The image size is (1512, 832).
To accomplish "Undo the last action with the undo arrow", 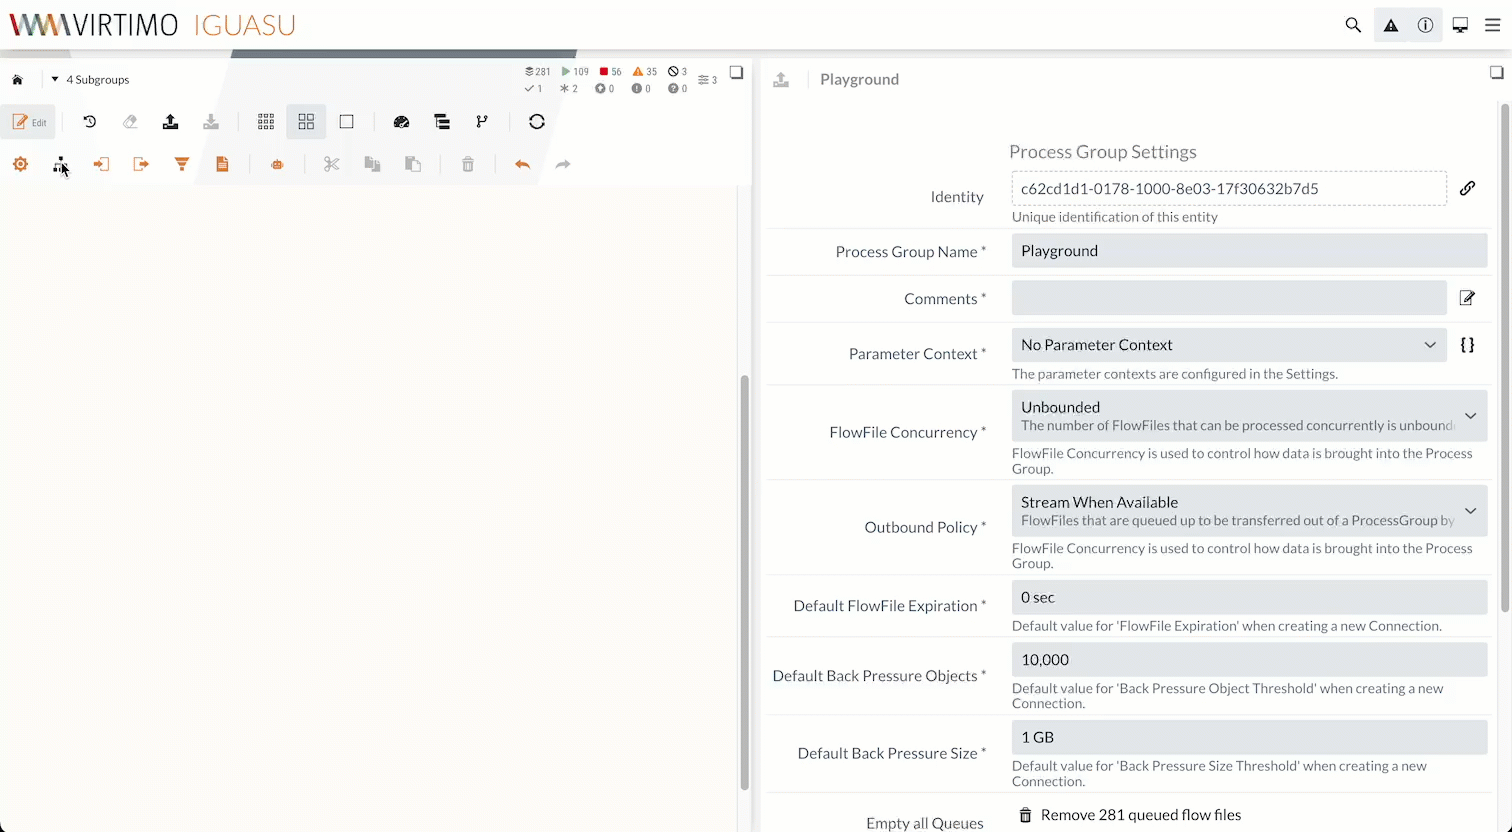I will tap(522, 164).
